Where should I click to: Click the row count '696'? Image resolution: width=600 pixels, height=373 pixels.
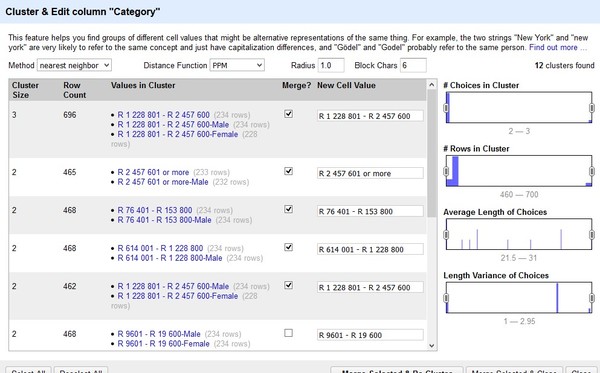point(70,115)
